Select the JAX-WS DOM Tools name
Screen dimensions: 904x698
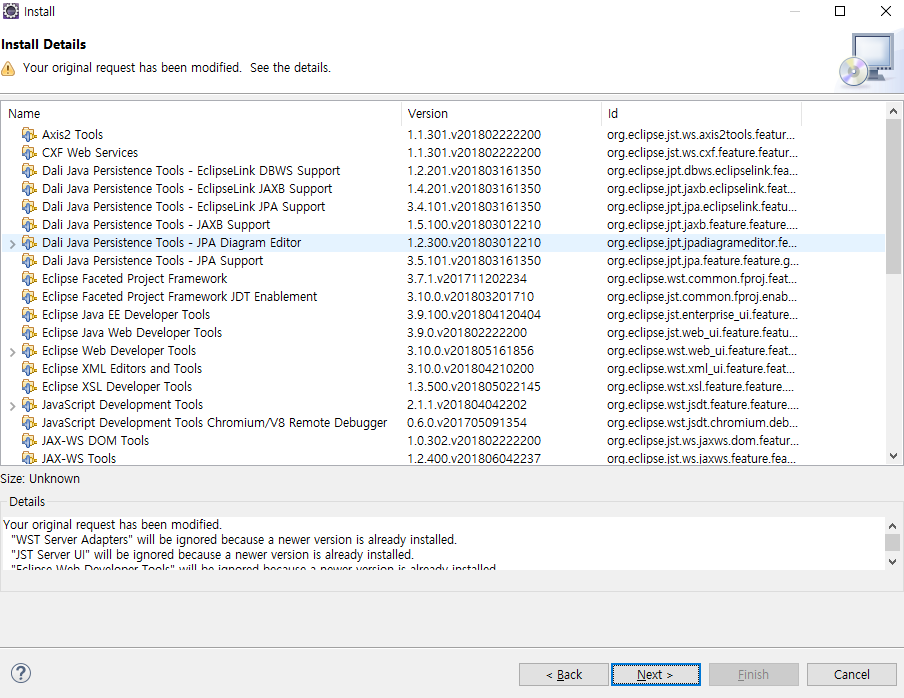95,440
